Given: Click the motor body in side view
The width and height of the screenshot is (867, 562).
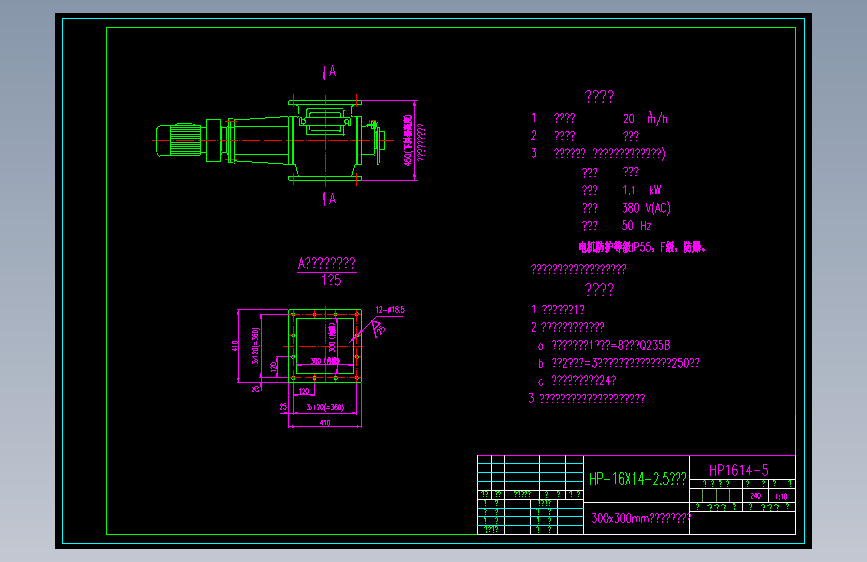Looking at the screenshot, I should (x=180, y=140).
